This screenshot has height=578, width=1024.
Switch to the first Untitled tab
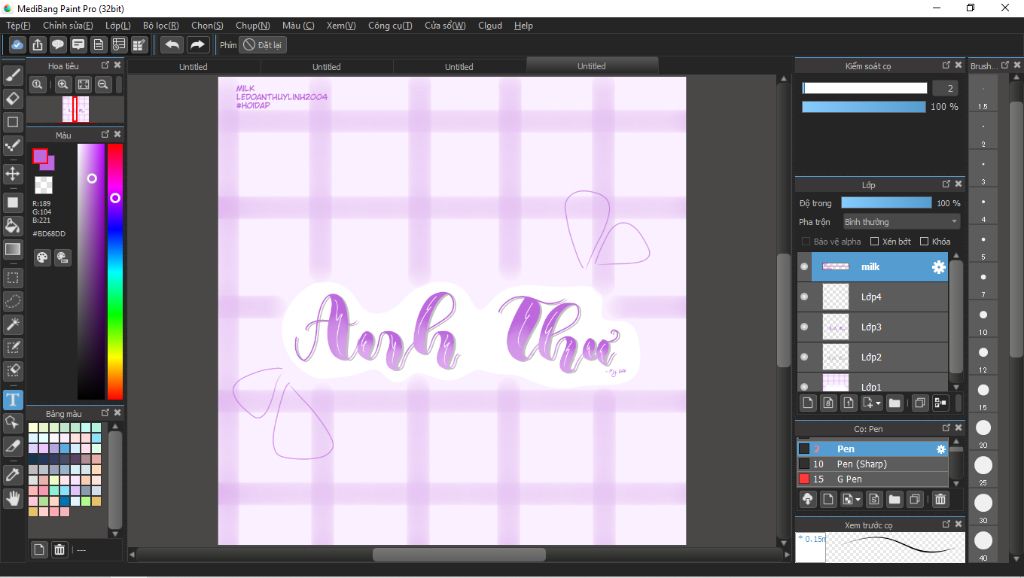[x=193, y=67]
